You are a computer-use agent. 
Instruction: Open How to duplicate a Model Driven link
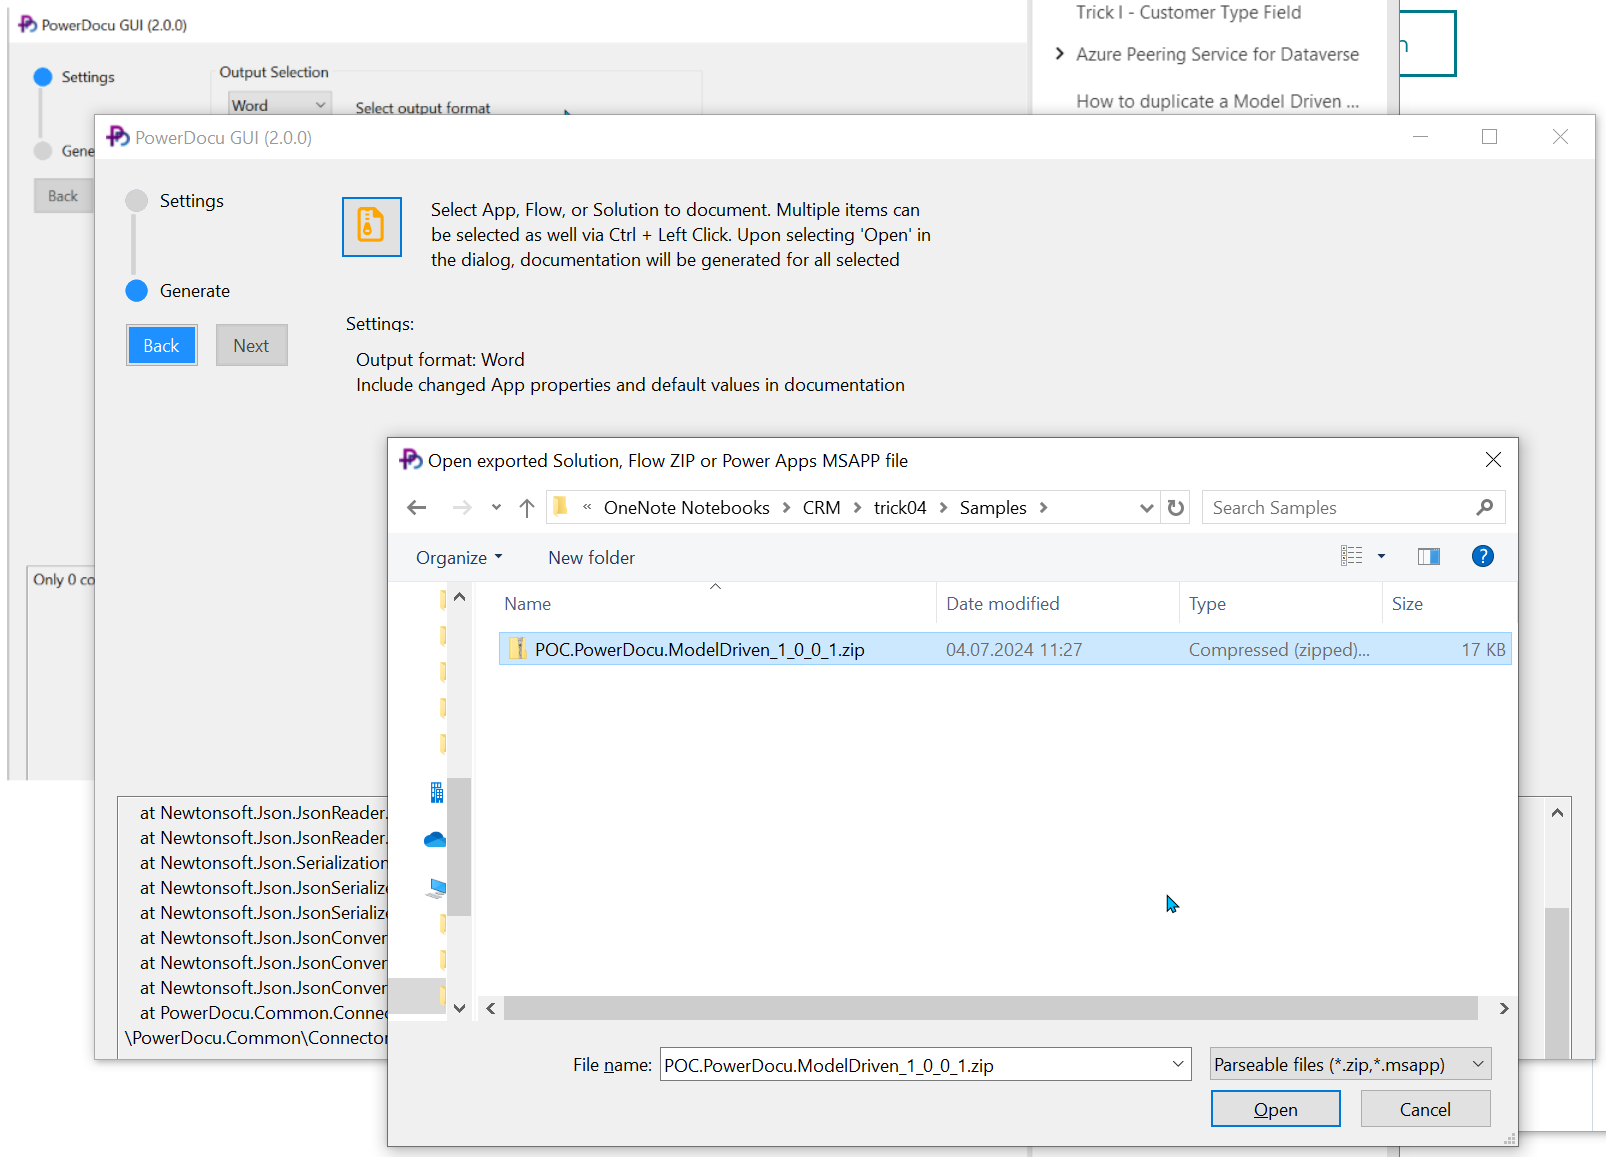coord(1217,101)
